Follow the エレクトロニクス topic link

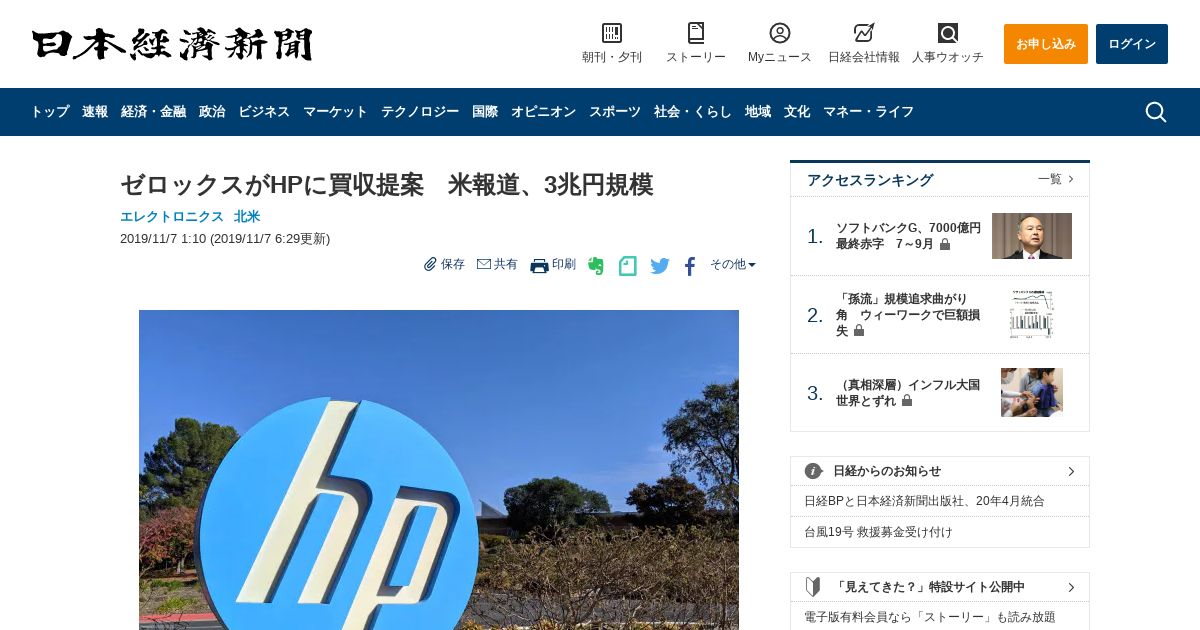click(172, 216)
